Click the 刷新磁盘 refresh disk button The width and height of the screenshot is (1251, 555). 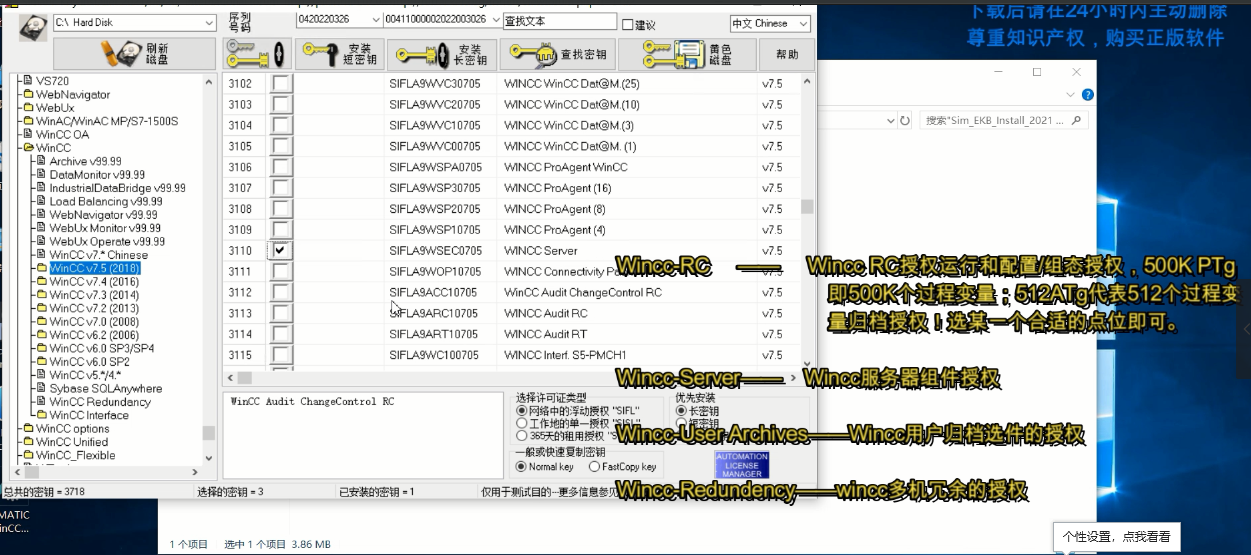(134, 54)
